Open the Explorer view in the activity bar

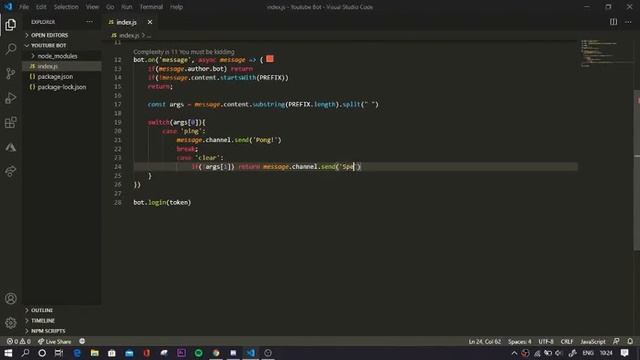11,24
